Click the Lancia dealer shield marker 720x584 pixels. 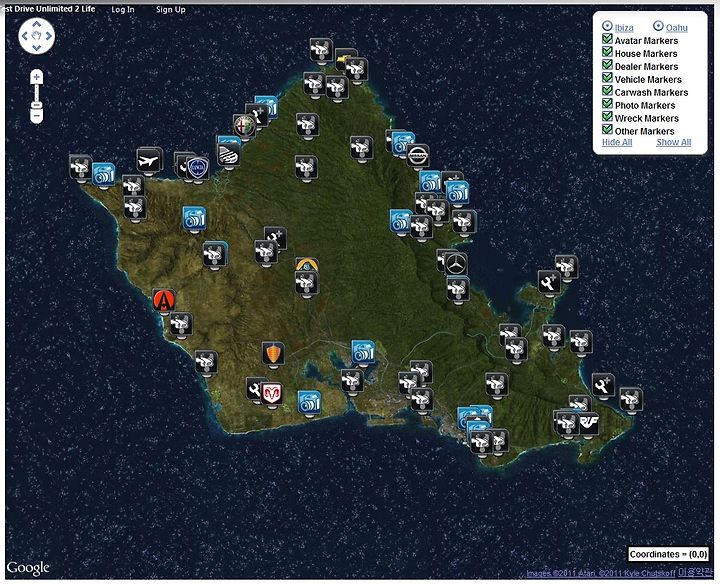tap(198, 168)
